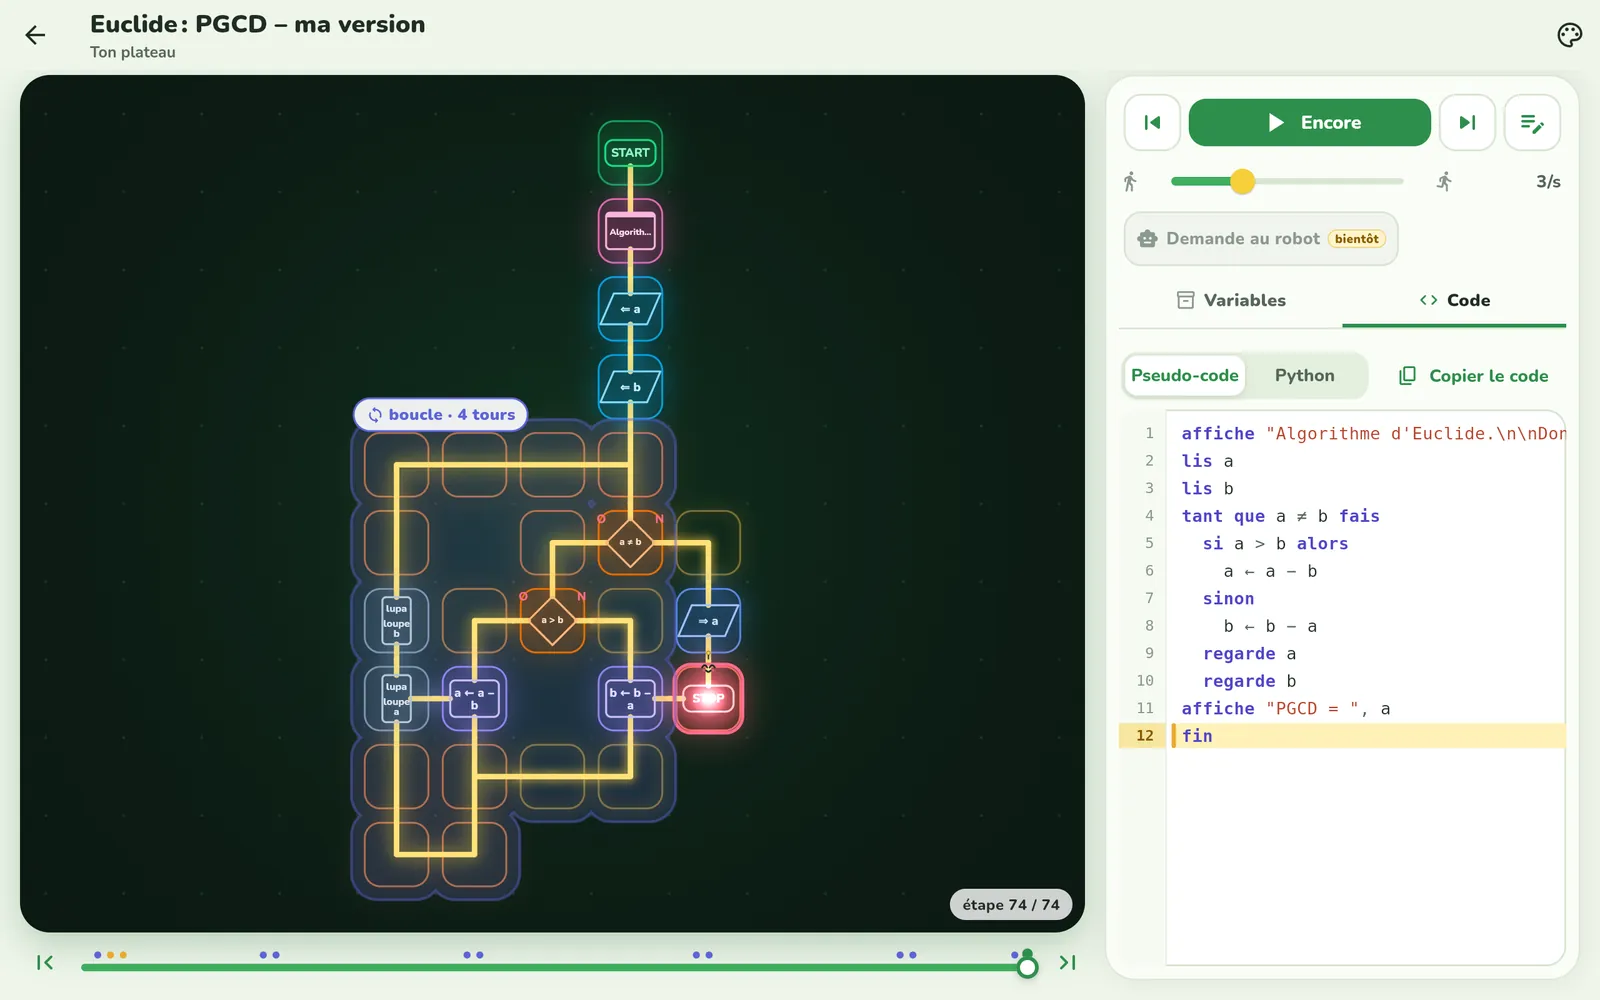Click code line 1 affiche Algorithme d'Euclide
Image resolution: width=1600 pixels, height=1000 pixels.
[x=1342, y=433]
